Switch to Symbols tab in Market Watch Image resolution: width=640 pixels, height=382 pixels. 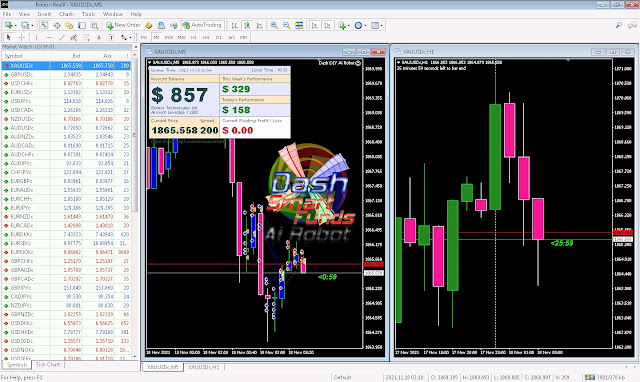pos(17,365)
